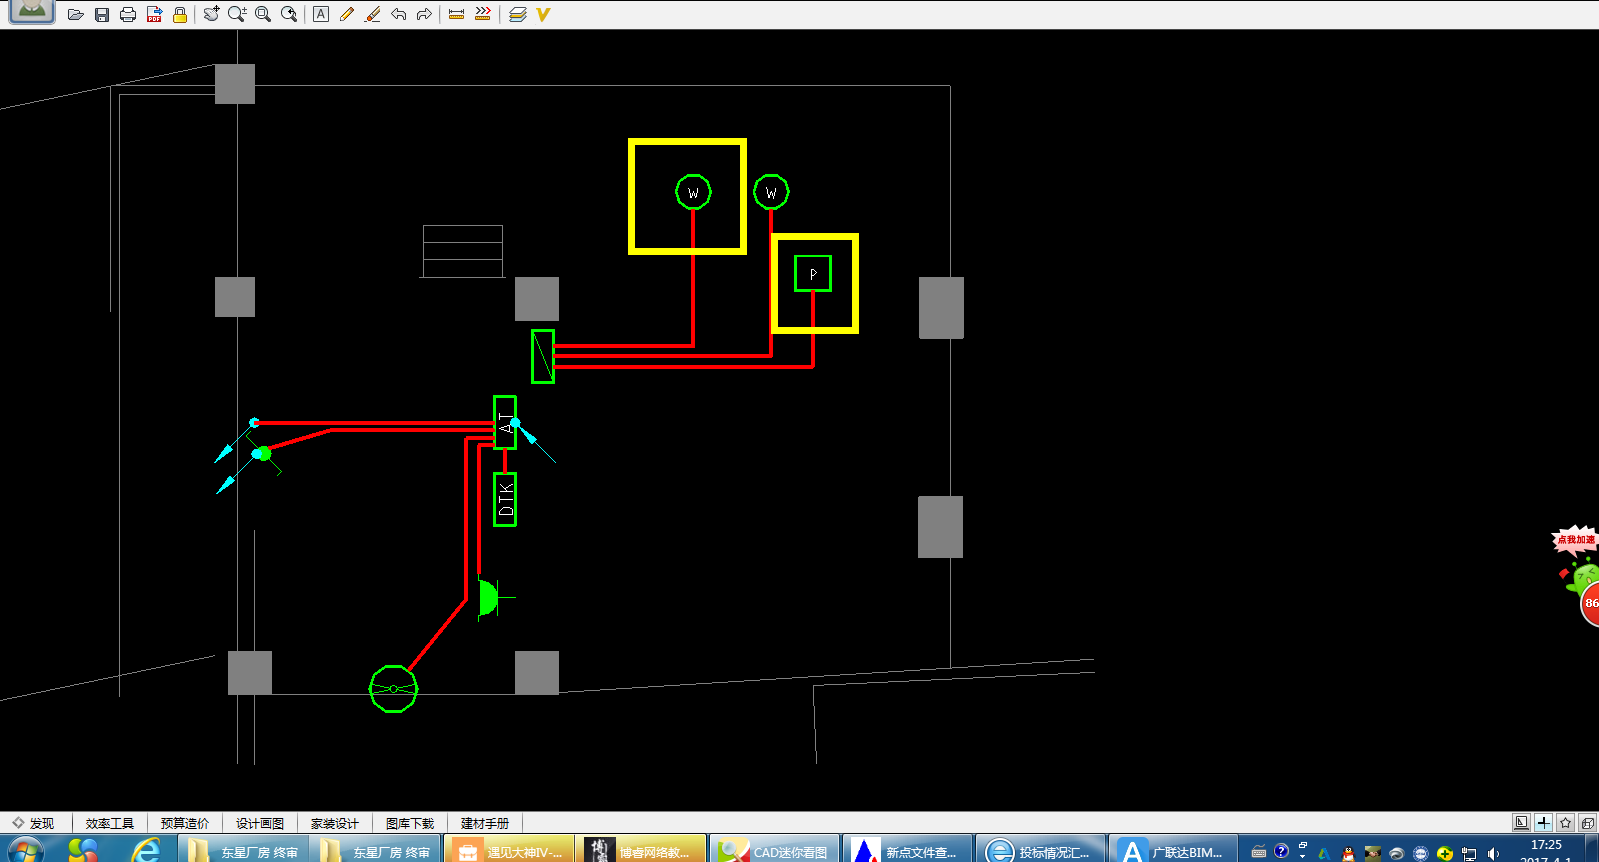Screen dimensions: 1599x862
Task: Click the volume speaker tray icon
Action: click(1493, 853)
